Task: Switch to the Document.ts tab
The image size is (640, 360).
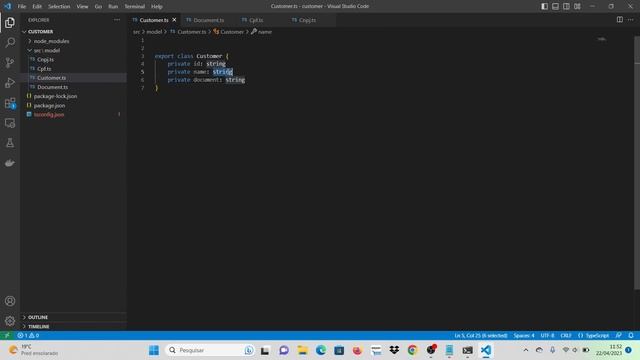Action: (x=208, y=20)
